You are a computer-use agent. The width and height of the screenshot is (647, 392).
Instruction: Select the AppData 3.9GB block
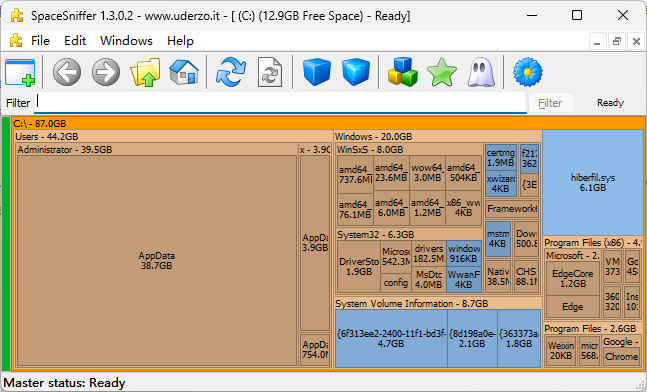315,243
